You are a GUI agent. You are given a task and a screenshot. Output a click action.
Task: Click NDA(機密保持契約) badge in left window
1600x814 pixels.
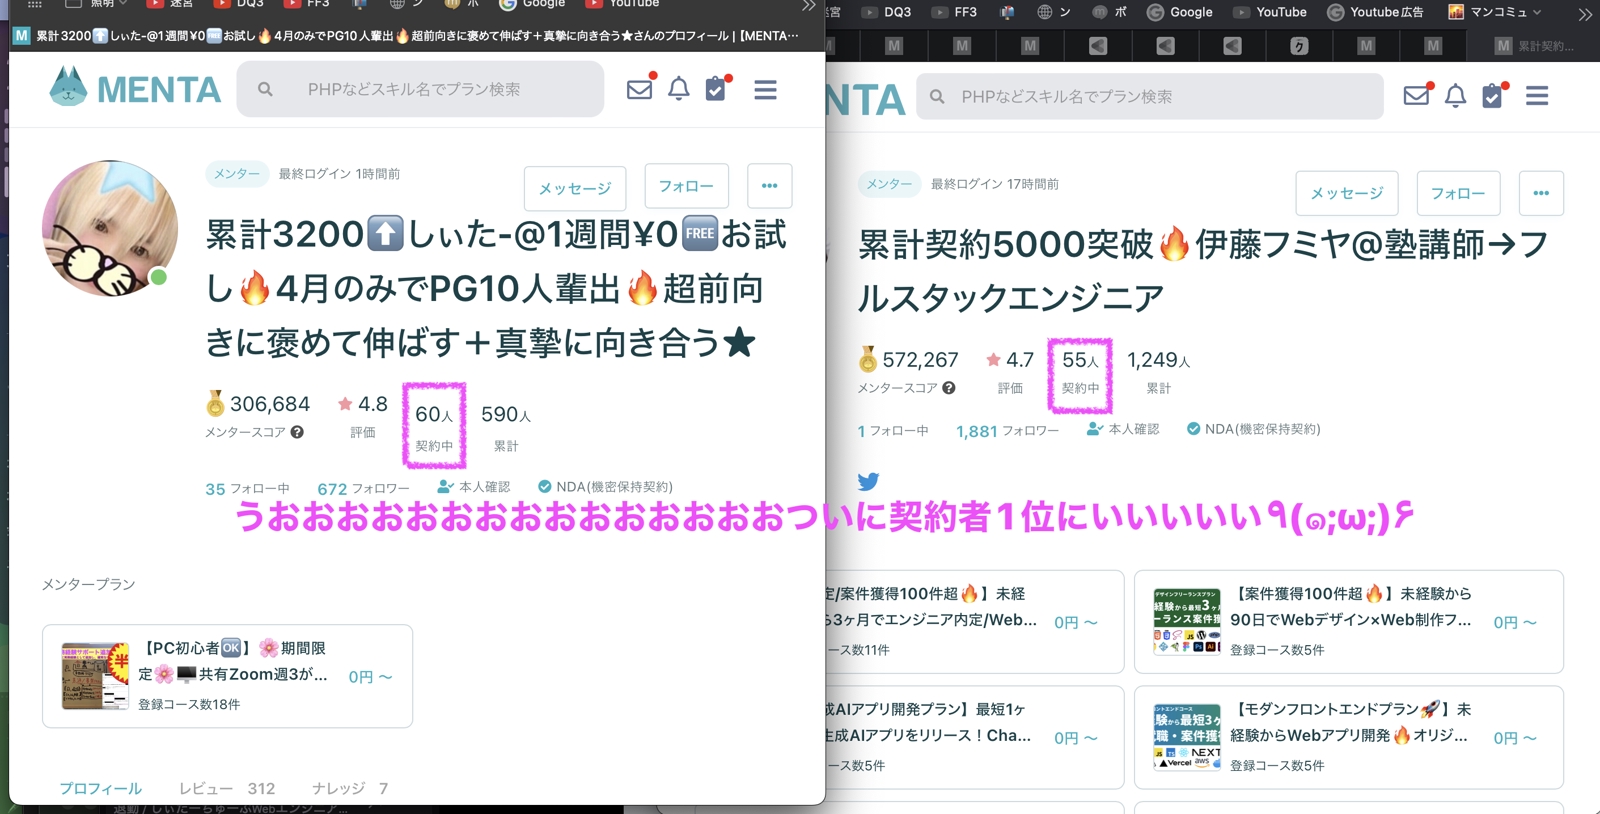point(606,487)
